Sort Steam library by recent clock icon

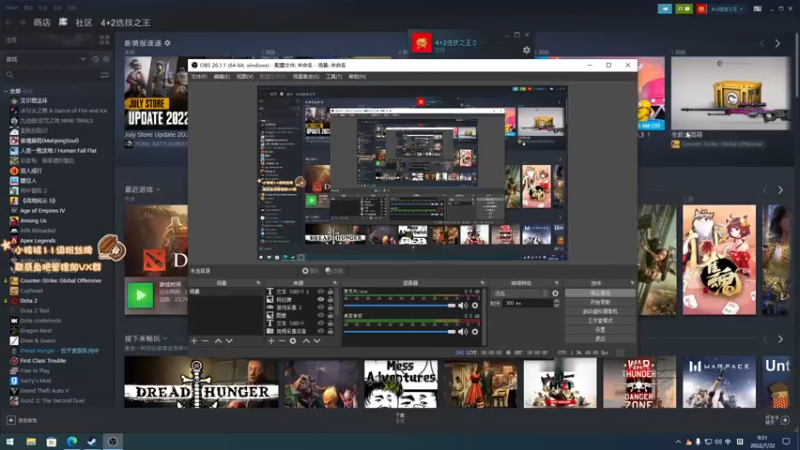[95, 59]
